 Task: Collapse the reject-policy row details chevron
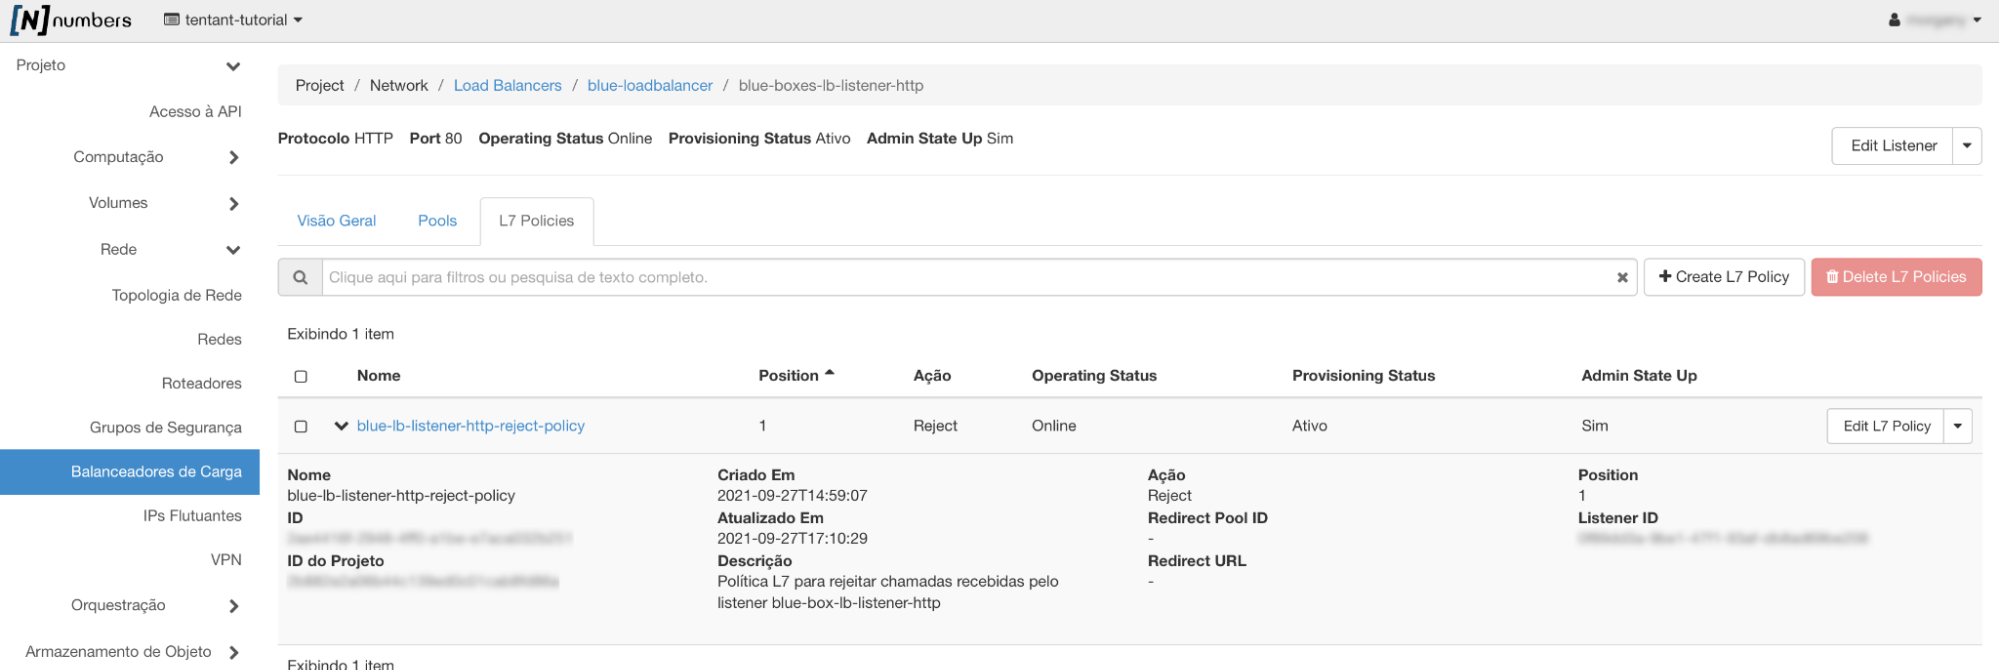341,426
